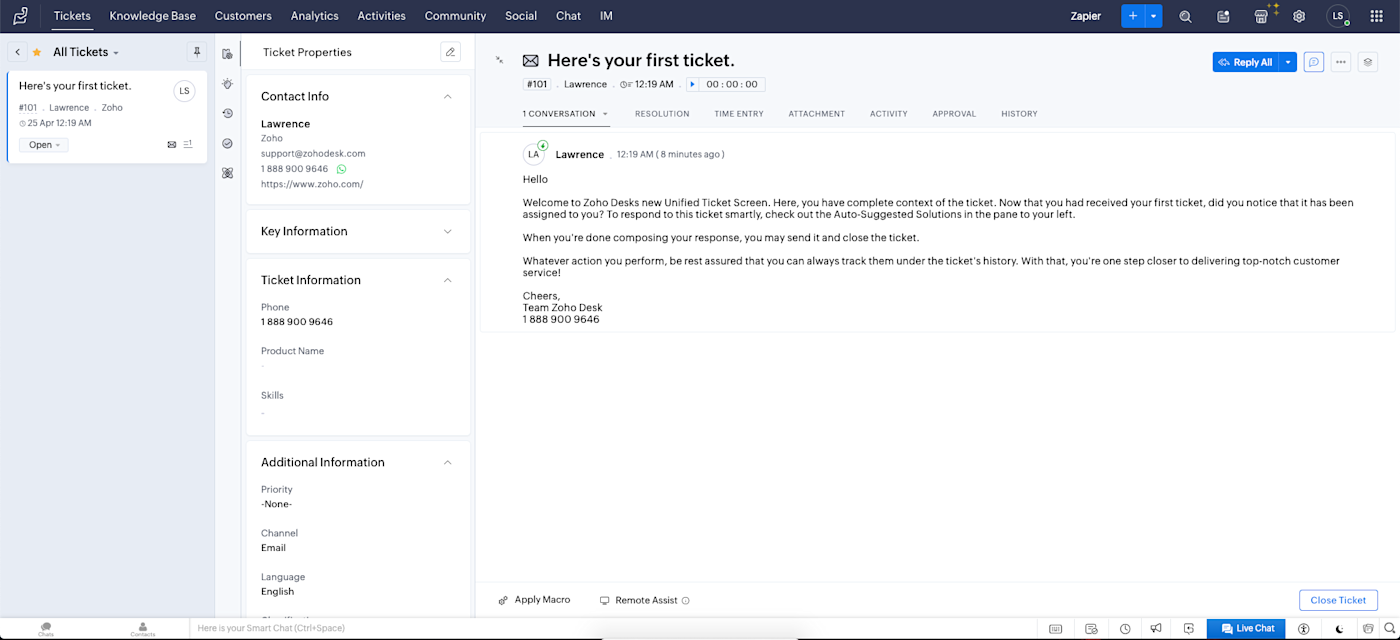Click the Close Ticket button
The image size is (1400, 640).
coord(1338,600)
